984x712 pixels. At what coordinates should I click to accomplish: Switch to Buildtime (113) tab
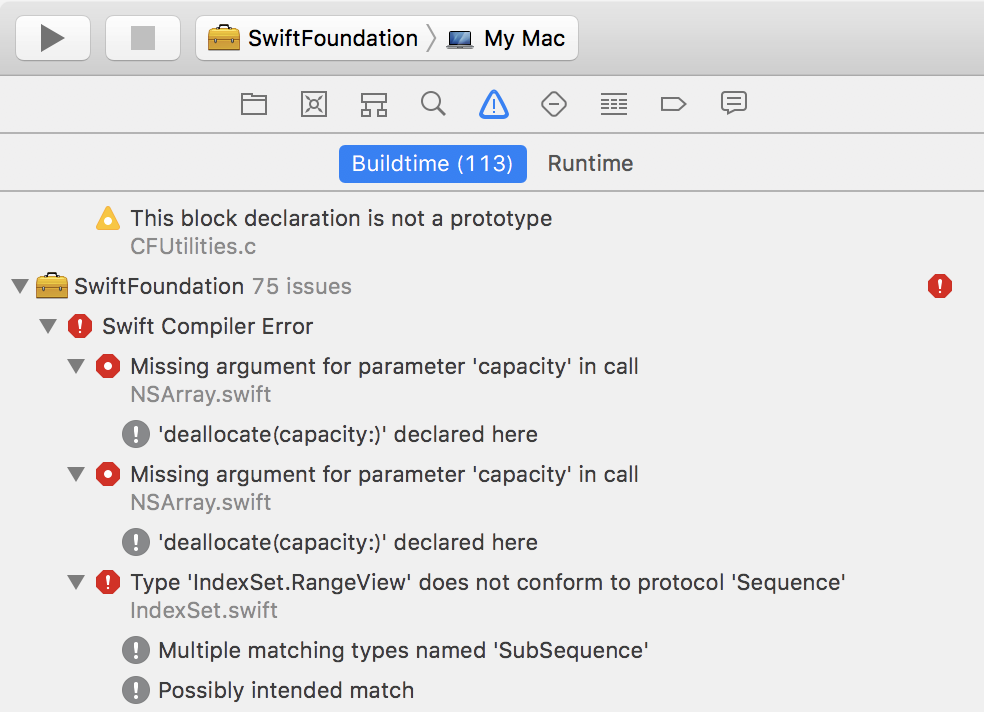[432, 164]
